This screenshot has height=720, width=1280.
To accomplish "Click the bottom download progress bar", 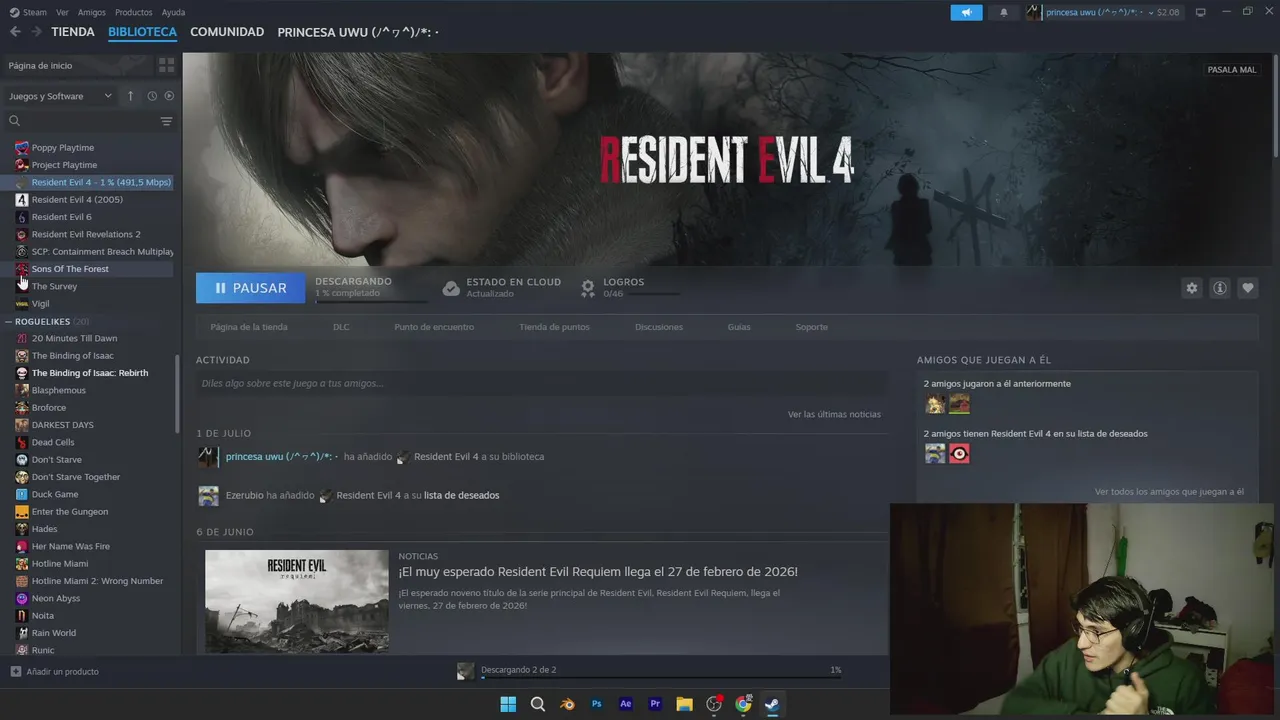I will coord(661,677).
